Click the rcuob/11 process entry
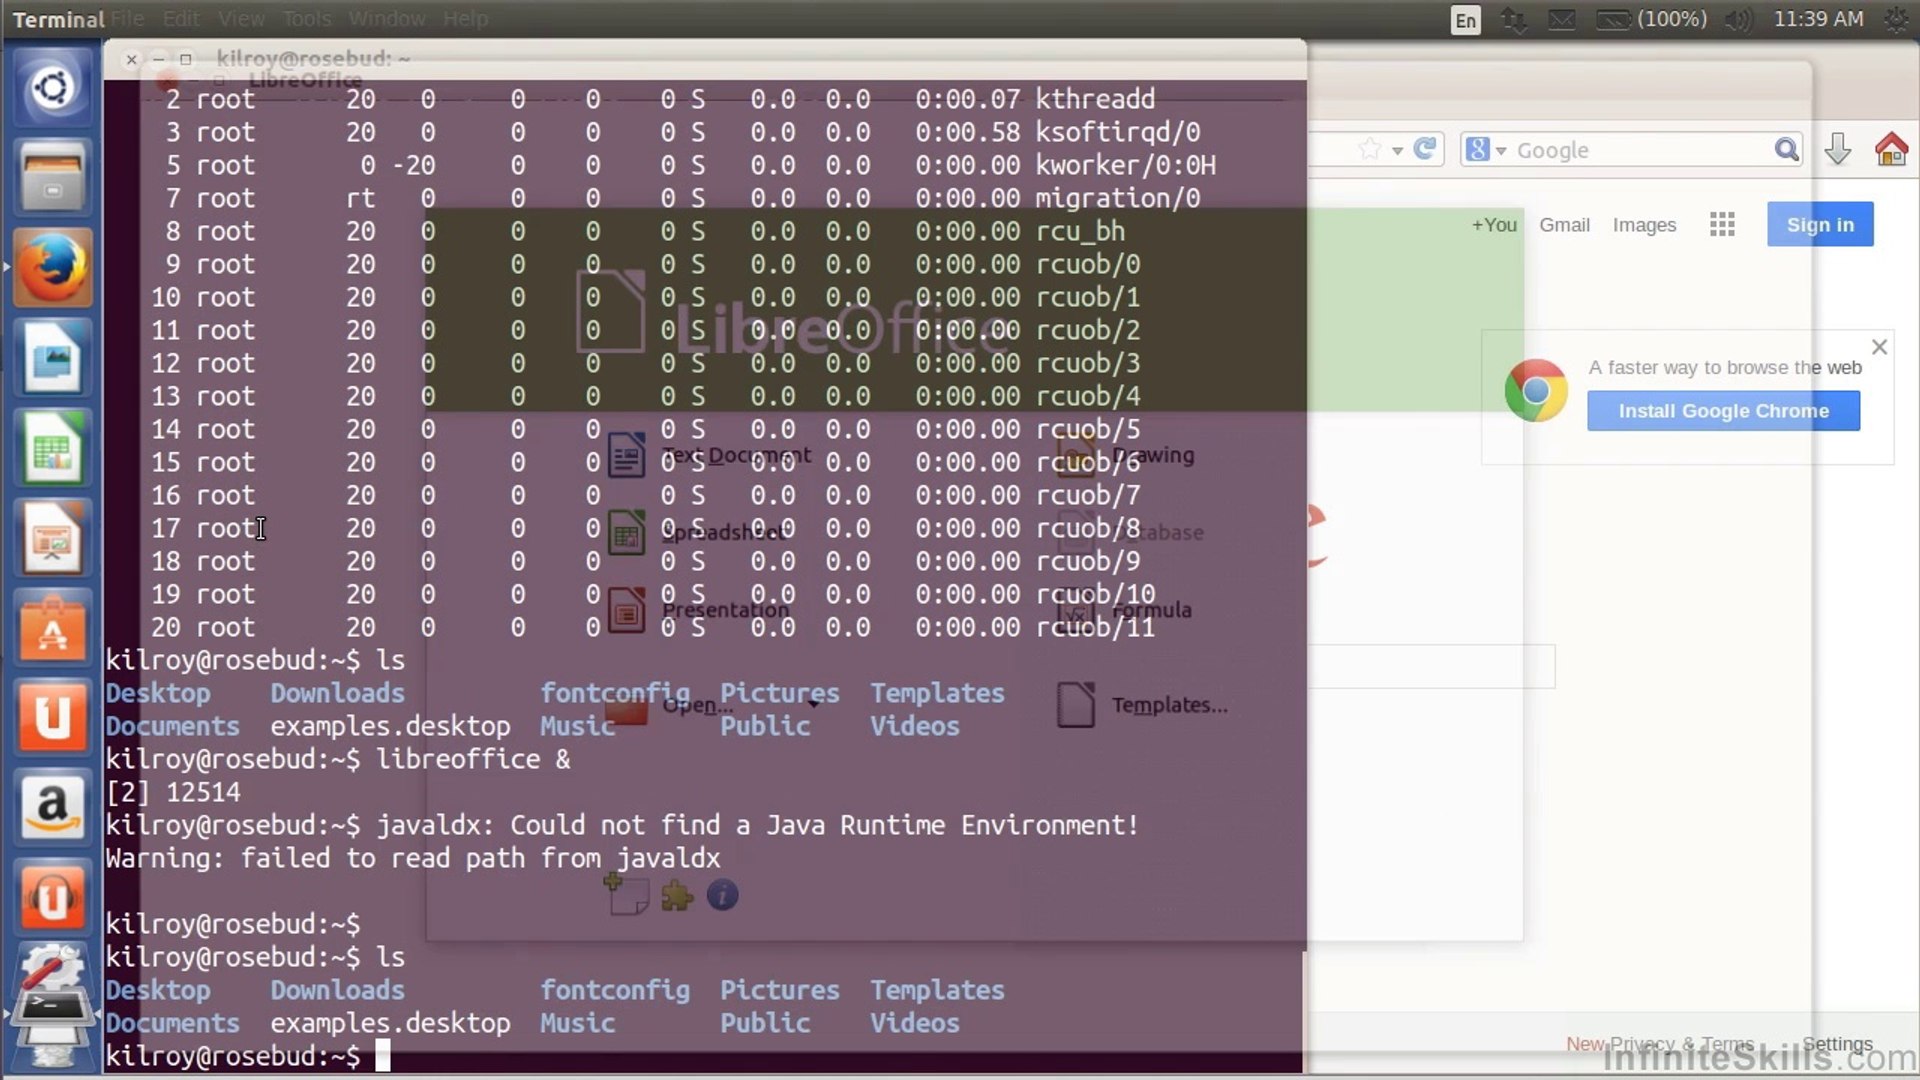This screenshot has height=1080, width=1920. click(x=1095, y=627)
